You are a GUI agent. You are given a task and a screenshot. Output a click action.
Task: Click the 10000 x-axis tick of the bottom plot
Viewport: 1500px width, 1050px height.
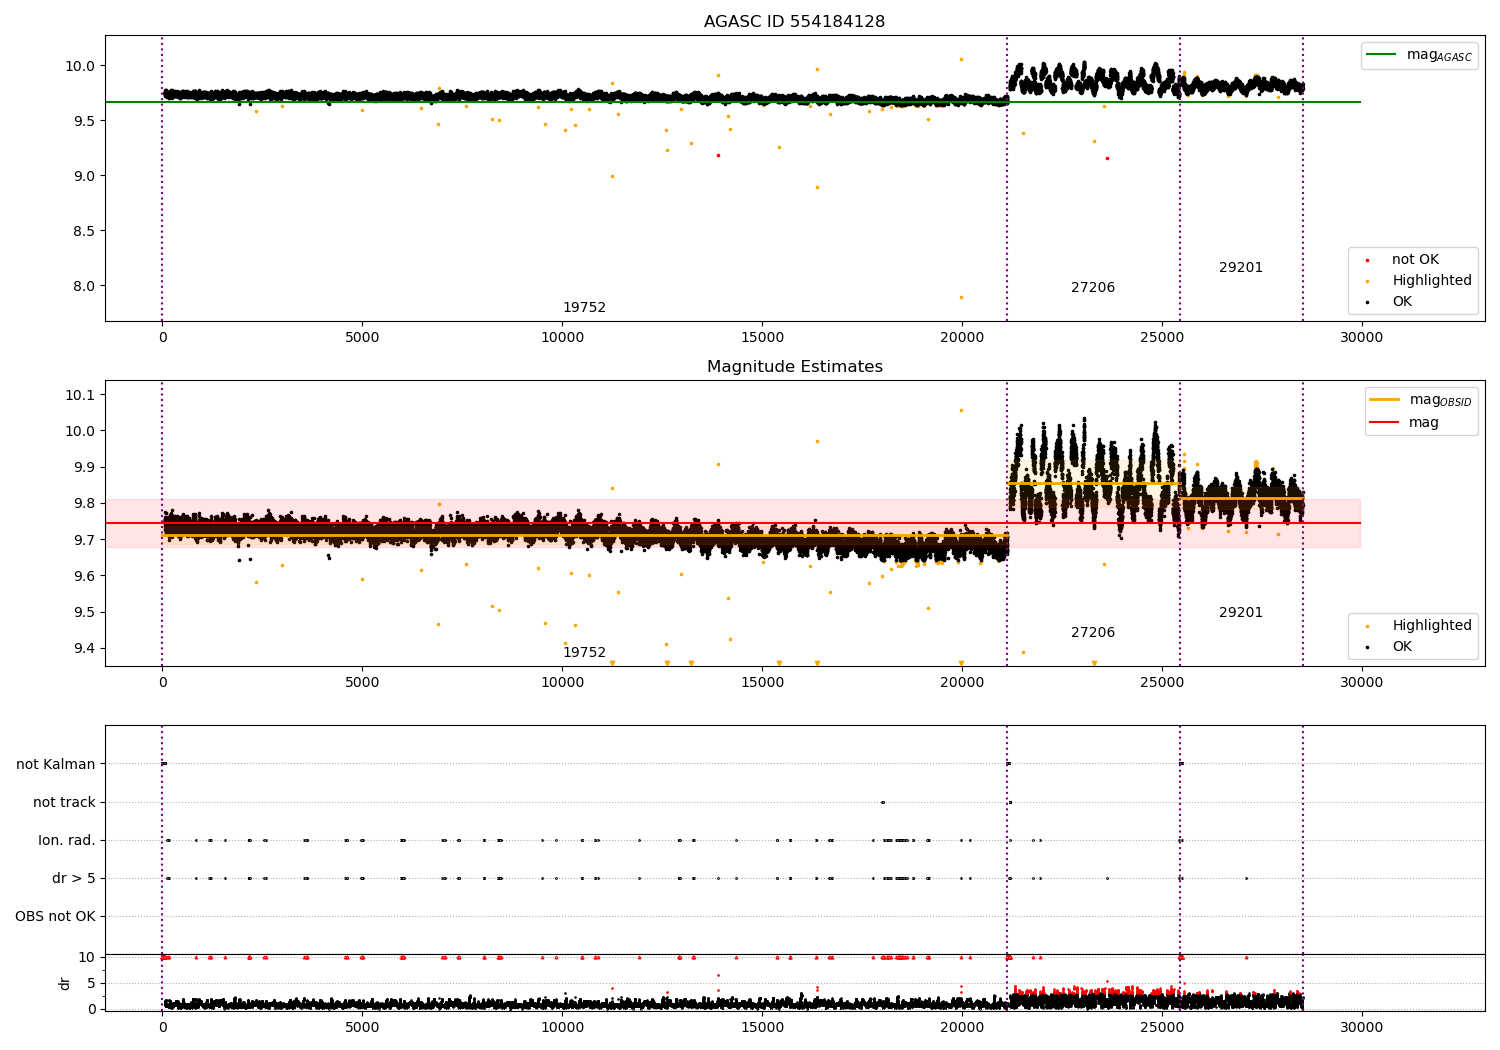562,1027
